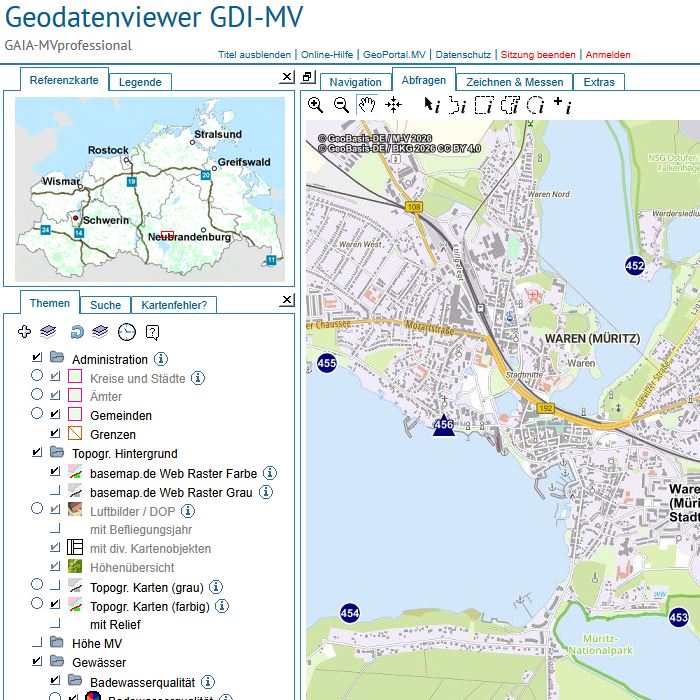Check the mit Relief checkbox

[55, 623]
